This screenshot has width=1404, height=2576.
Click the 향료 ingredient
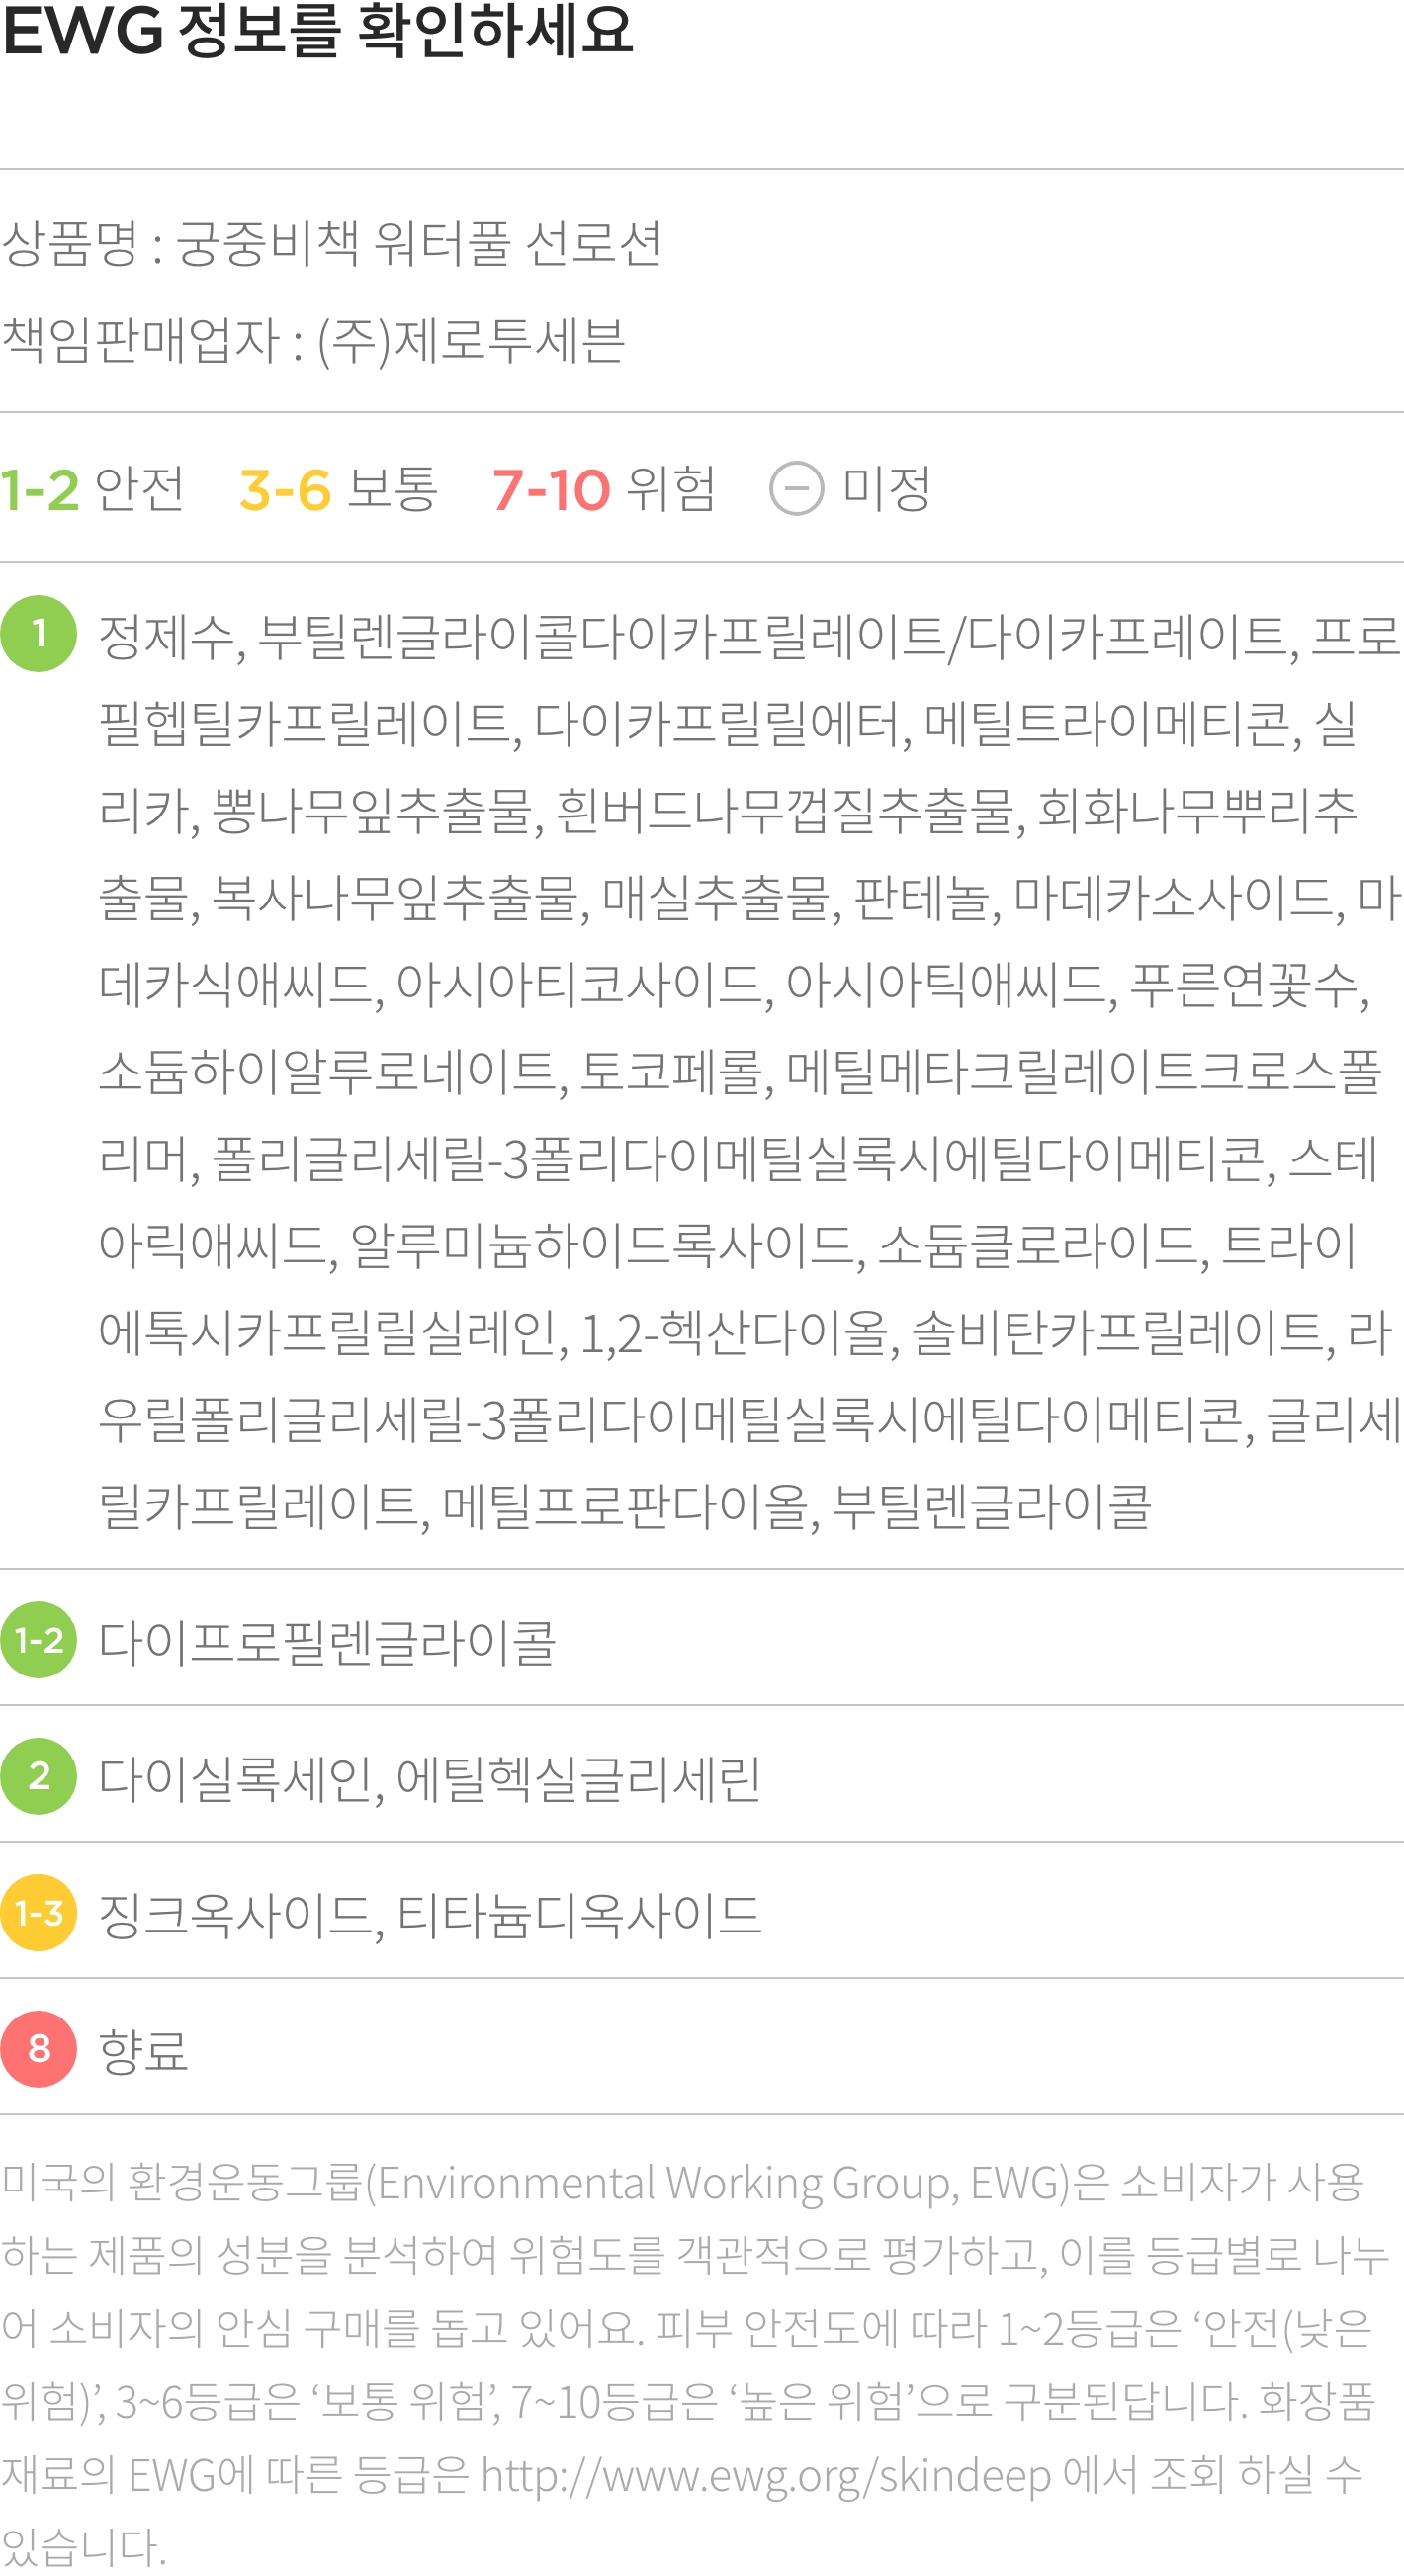click(x=143, y=2051)
